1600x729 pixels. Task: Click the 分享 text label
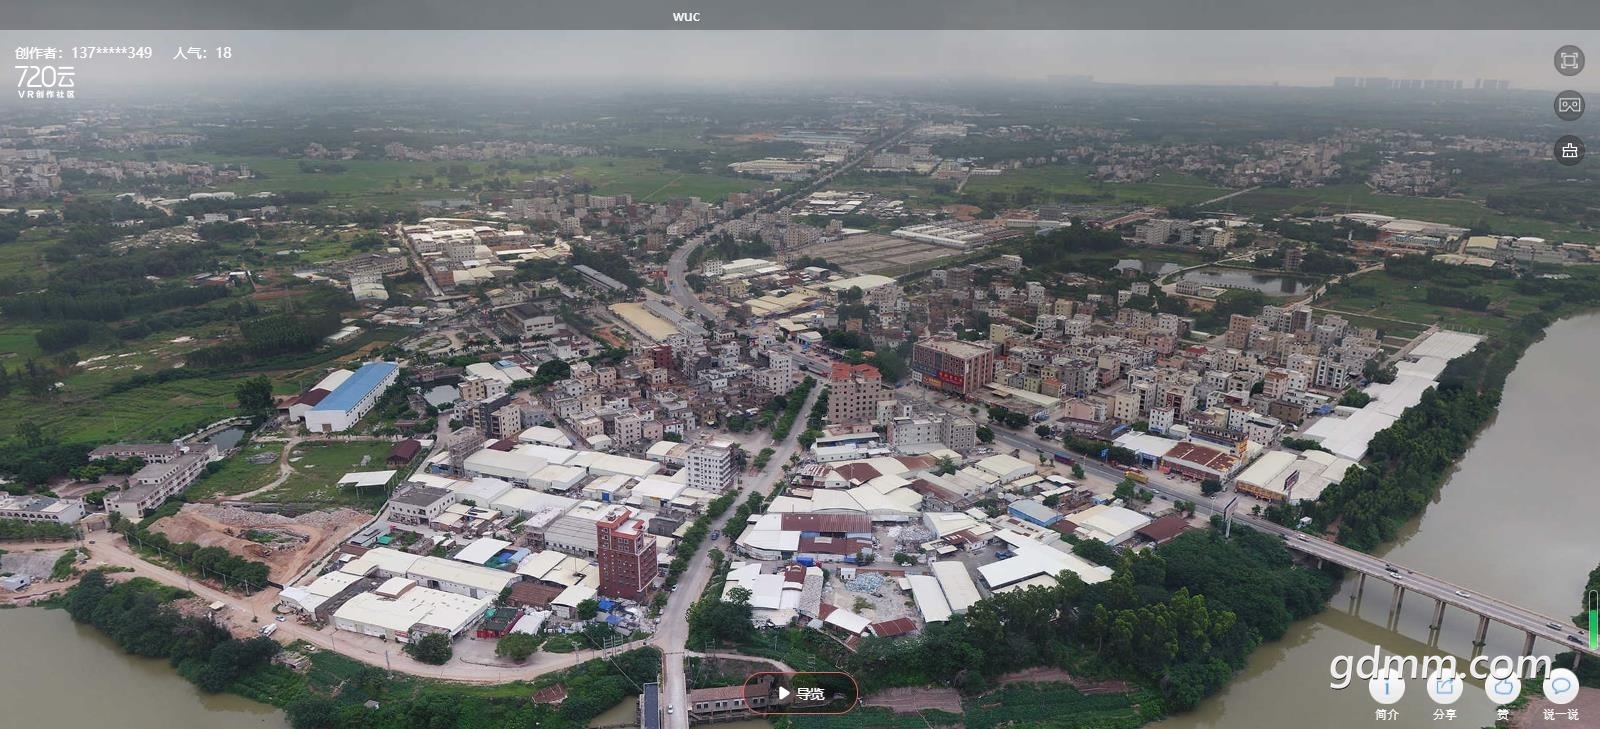click(1444, 714)
